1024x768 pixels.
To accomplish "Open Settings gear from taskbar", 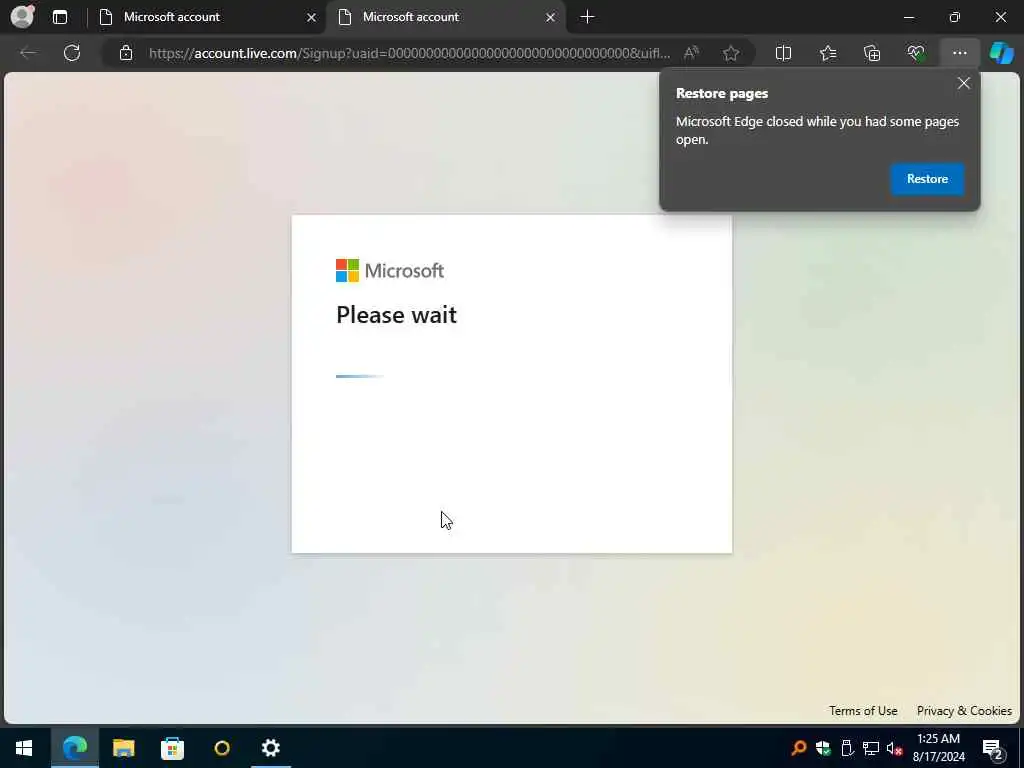I will pos(270,748).
